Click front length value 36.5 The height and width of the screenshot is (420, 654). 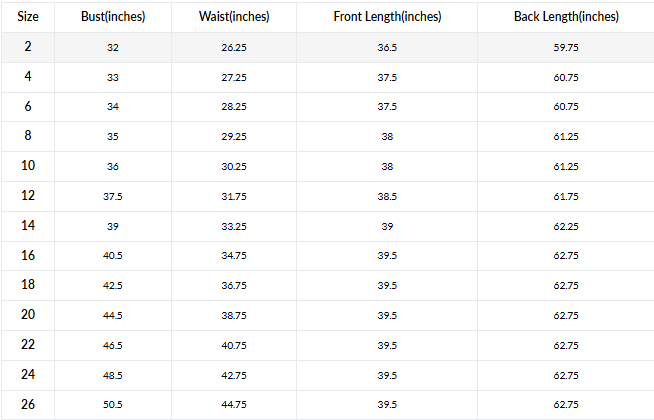coord(387,47)
